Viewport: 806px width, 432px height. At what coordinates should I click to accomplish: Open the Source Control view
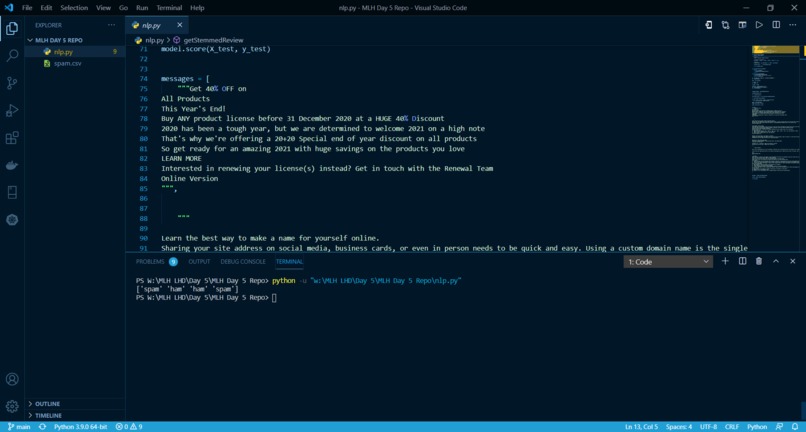[x=12, y=83]
